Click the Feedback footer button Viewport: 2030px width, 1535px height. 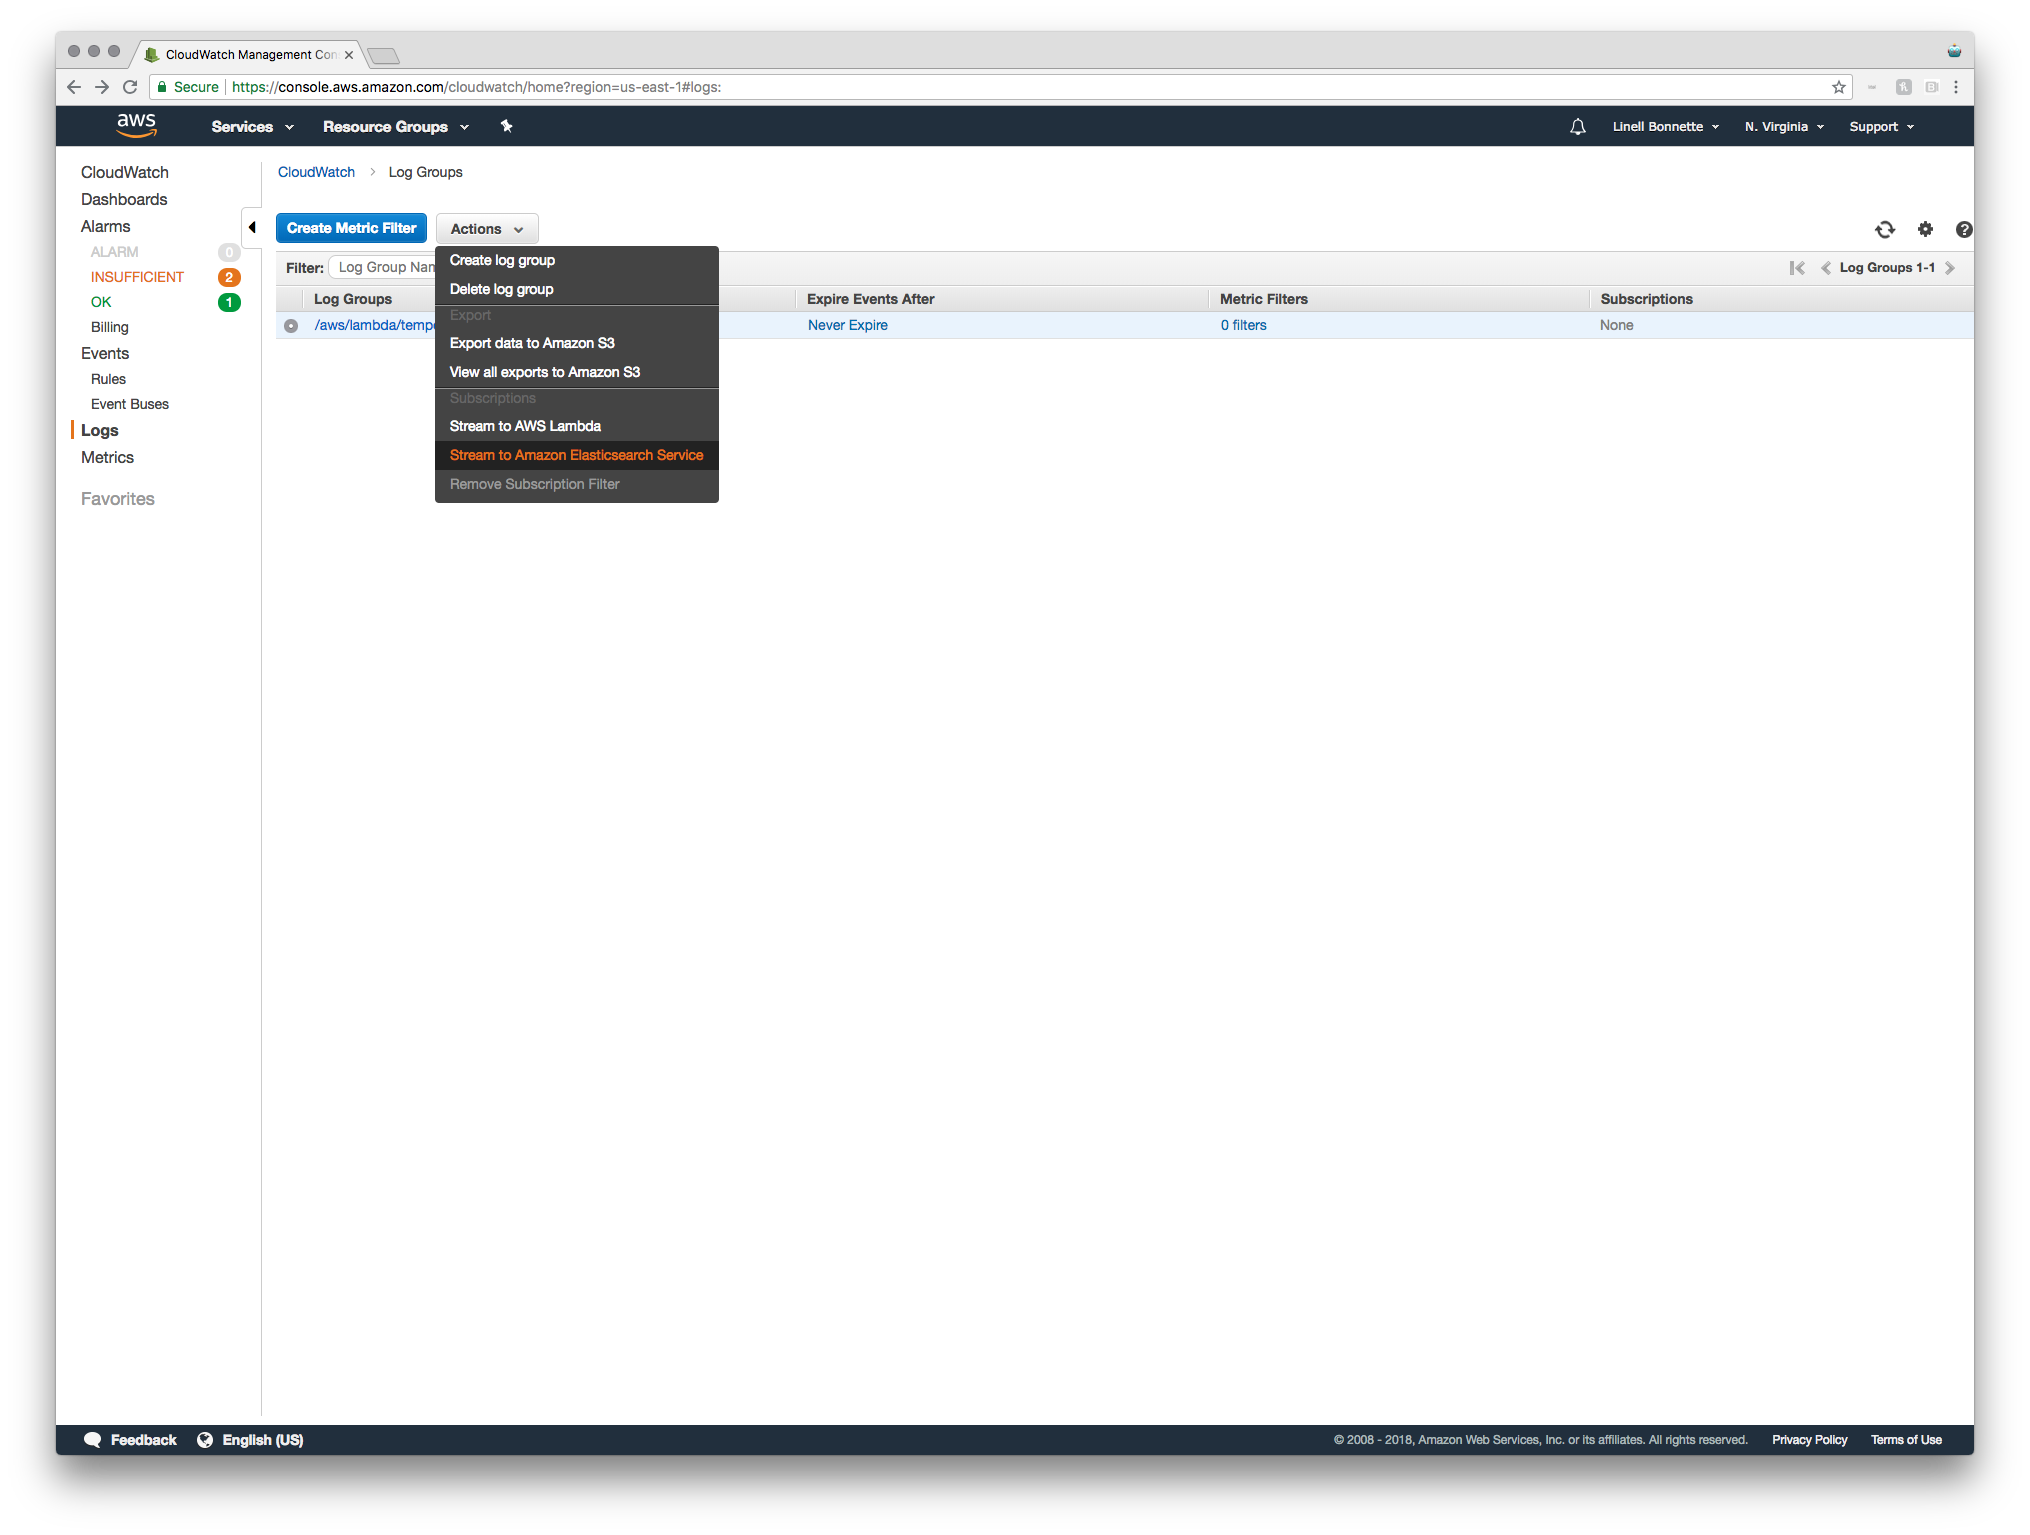[130, 1440]
